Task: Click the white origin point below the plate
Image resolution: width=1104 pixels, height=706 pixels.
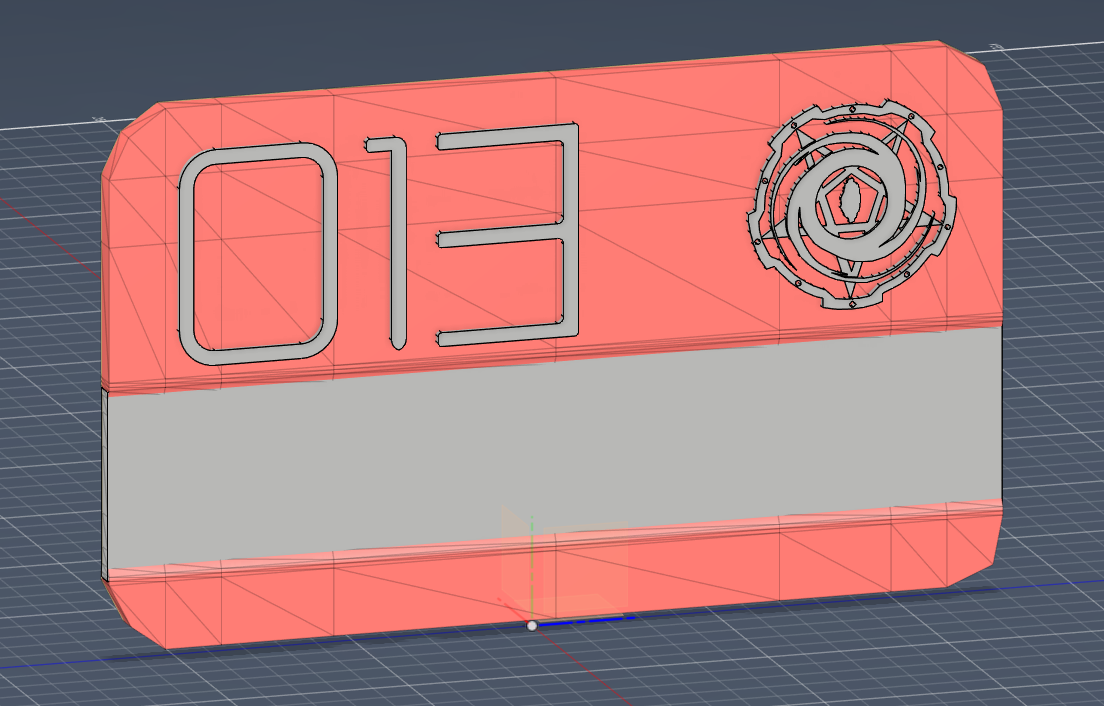Action: 532,626
